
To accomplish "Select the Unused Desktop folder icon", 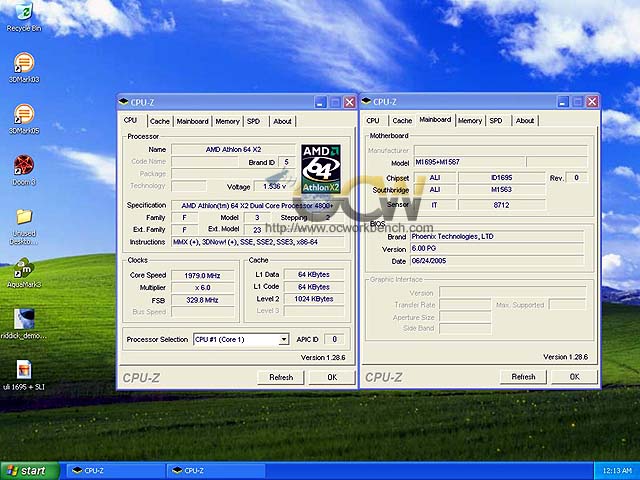I will click(x=24, y=226).
